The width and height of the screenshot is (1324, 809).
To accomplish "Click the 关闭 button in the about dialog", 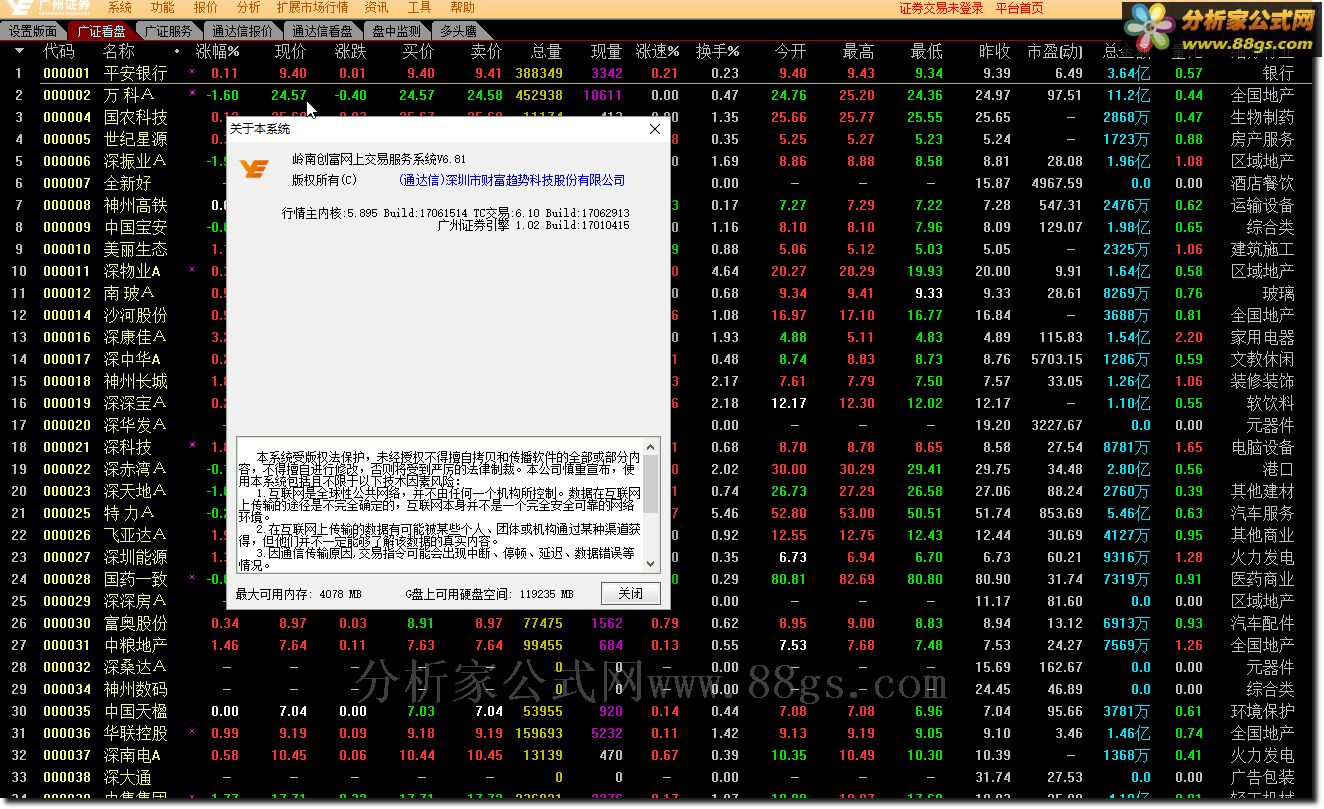I will [x=630, y=593].
